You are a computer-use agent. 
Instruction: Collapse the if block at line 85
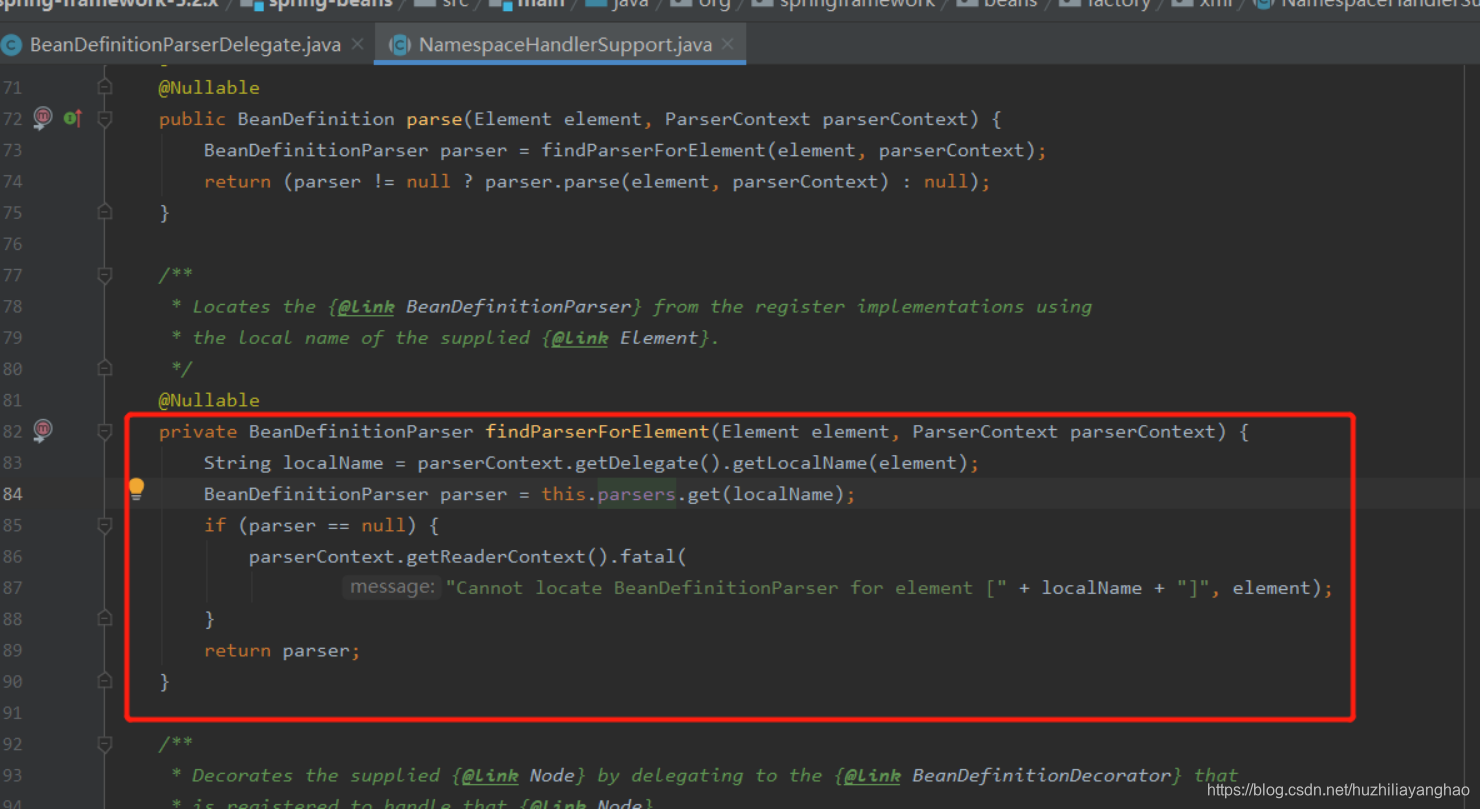pyautogui.click(x=104, y=525)
